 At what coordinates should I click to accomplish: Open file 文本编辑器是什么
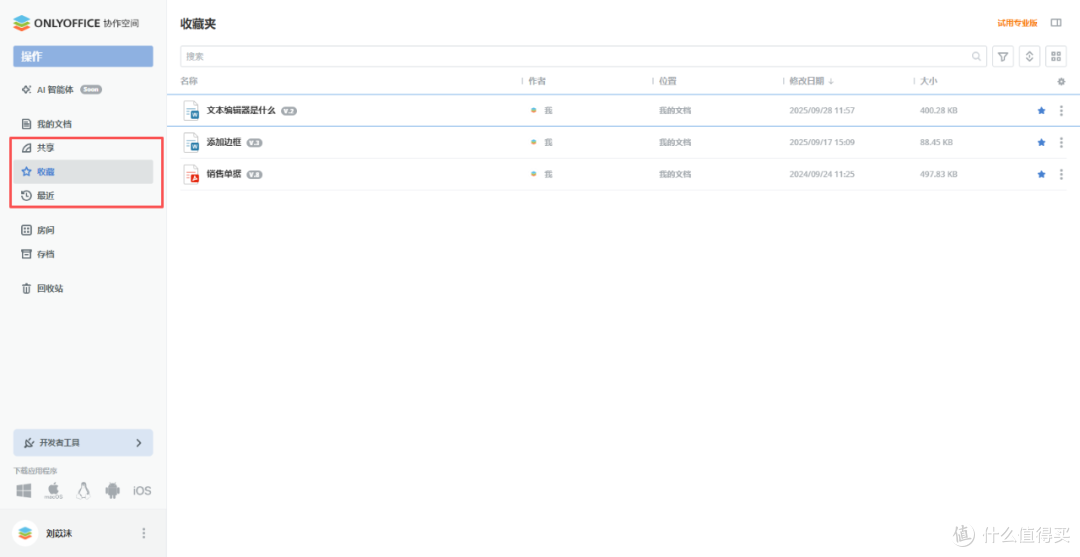[241, 110]
